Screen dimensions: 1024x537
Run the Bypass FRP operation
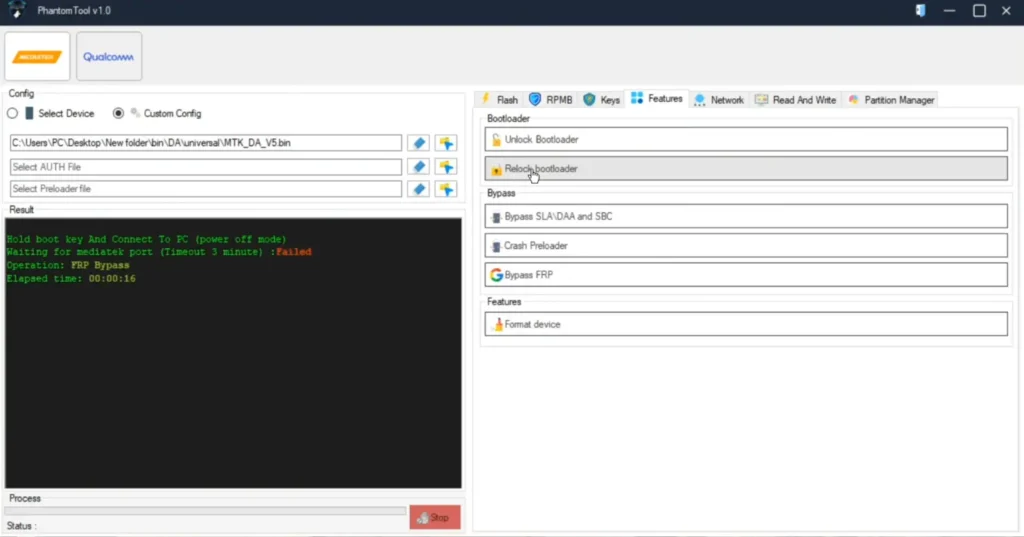745,275
